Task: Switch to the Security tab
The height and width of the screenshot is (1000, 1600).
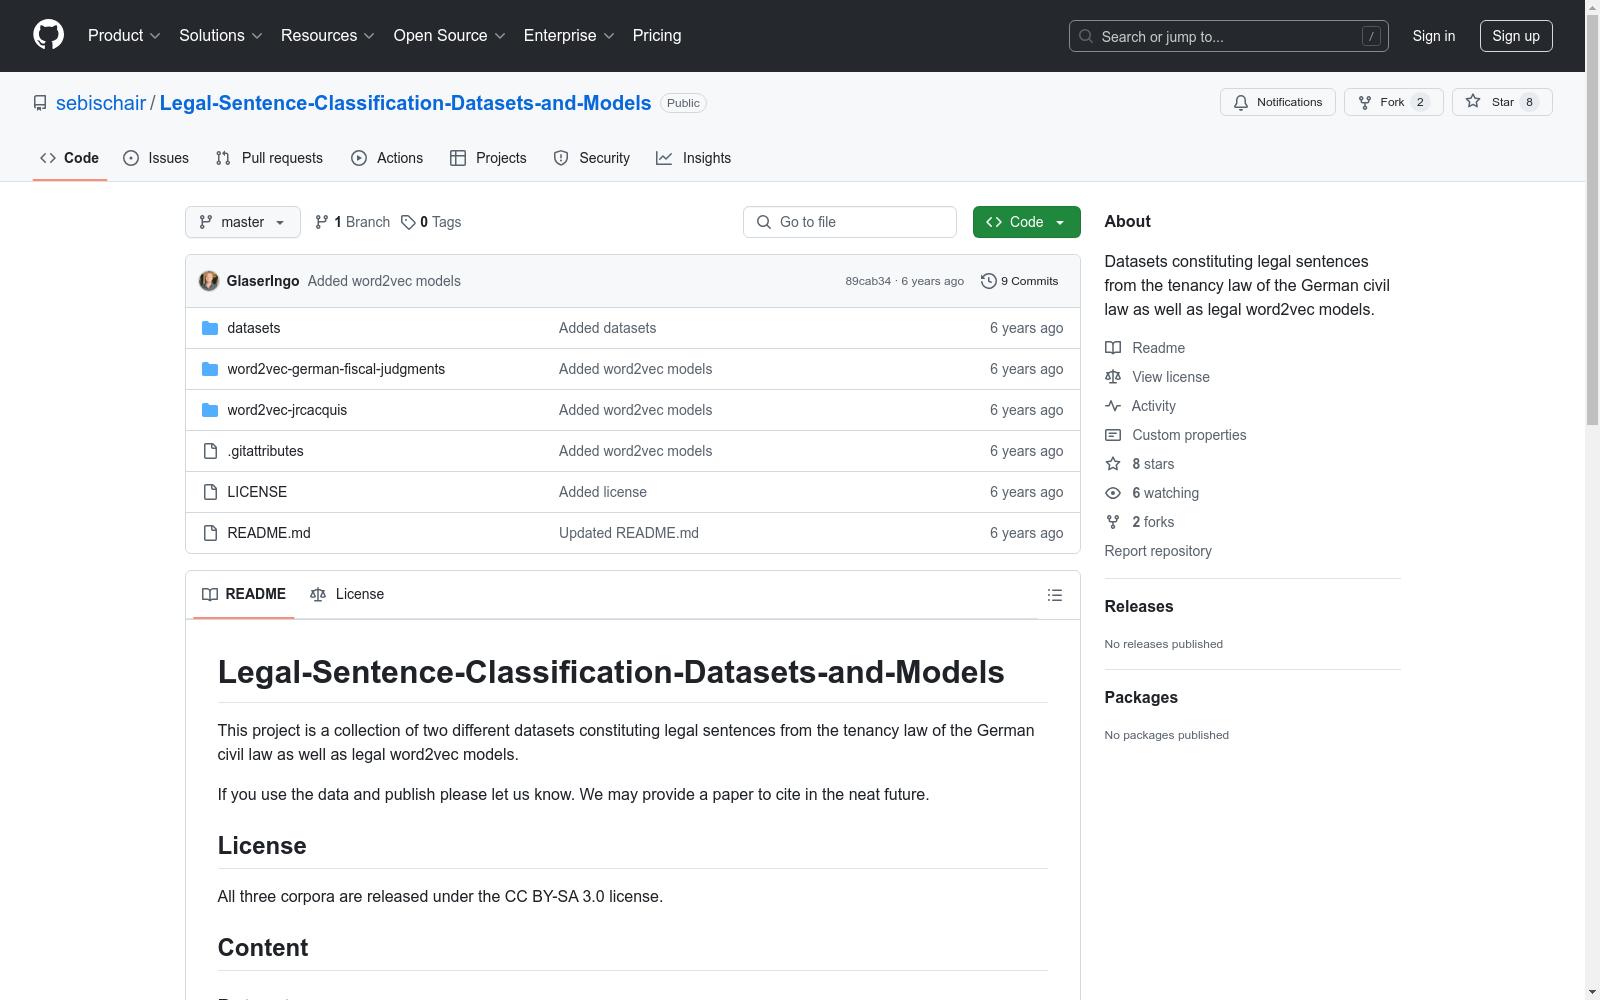Action: pos(592,158)
